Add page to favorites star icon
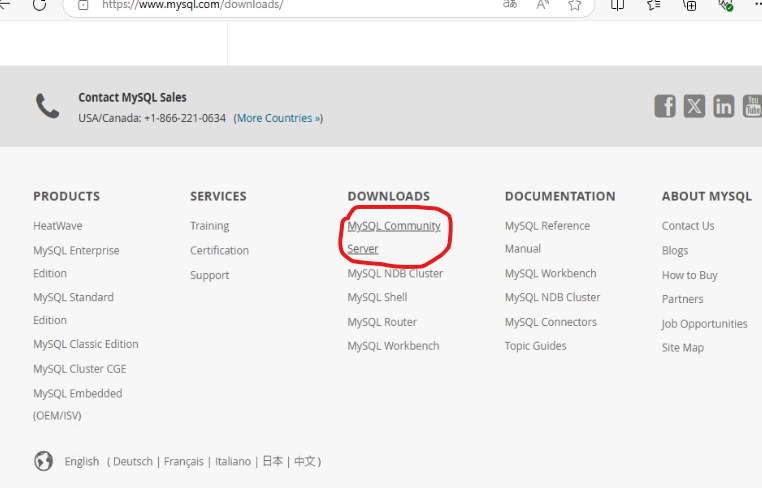 (575, 5)
